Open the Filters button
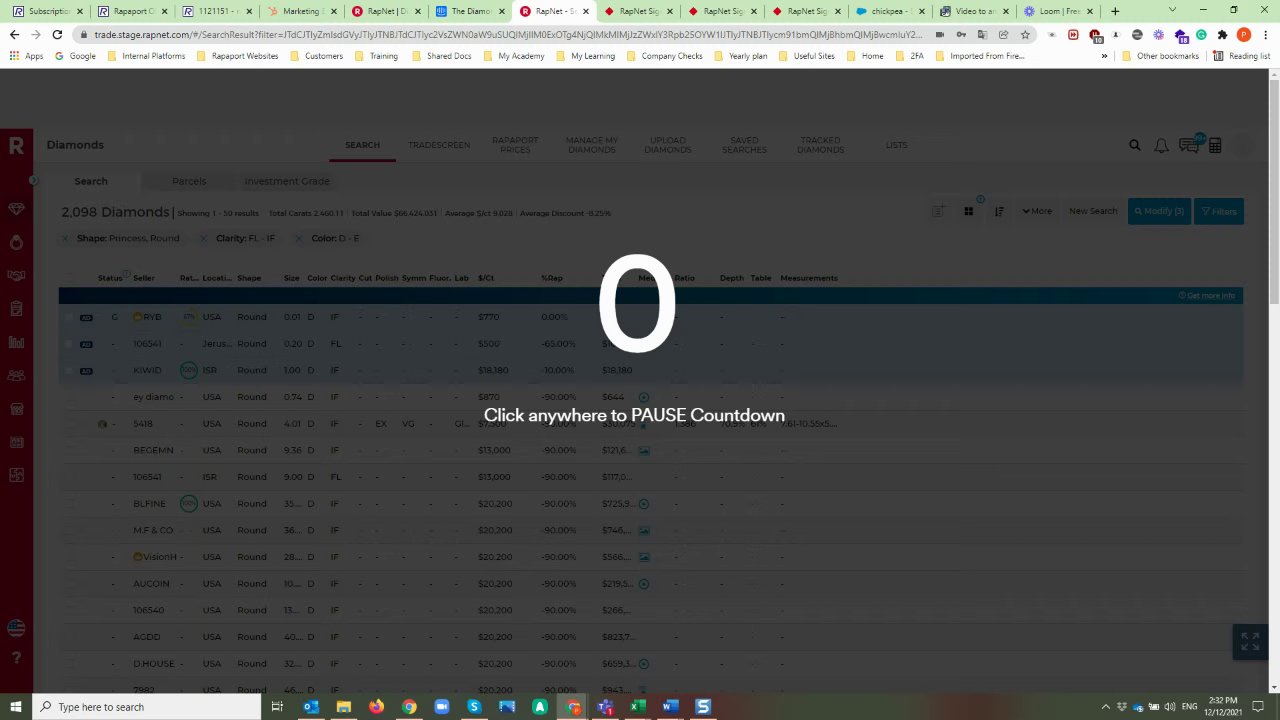 tap(1219, 211)
